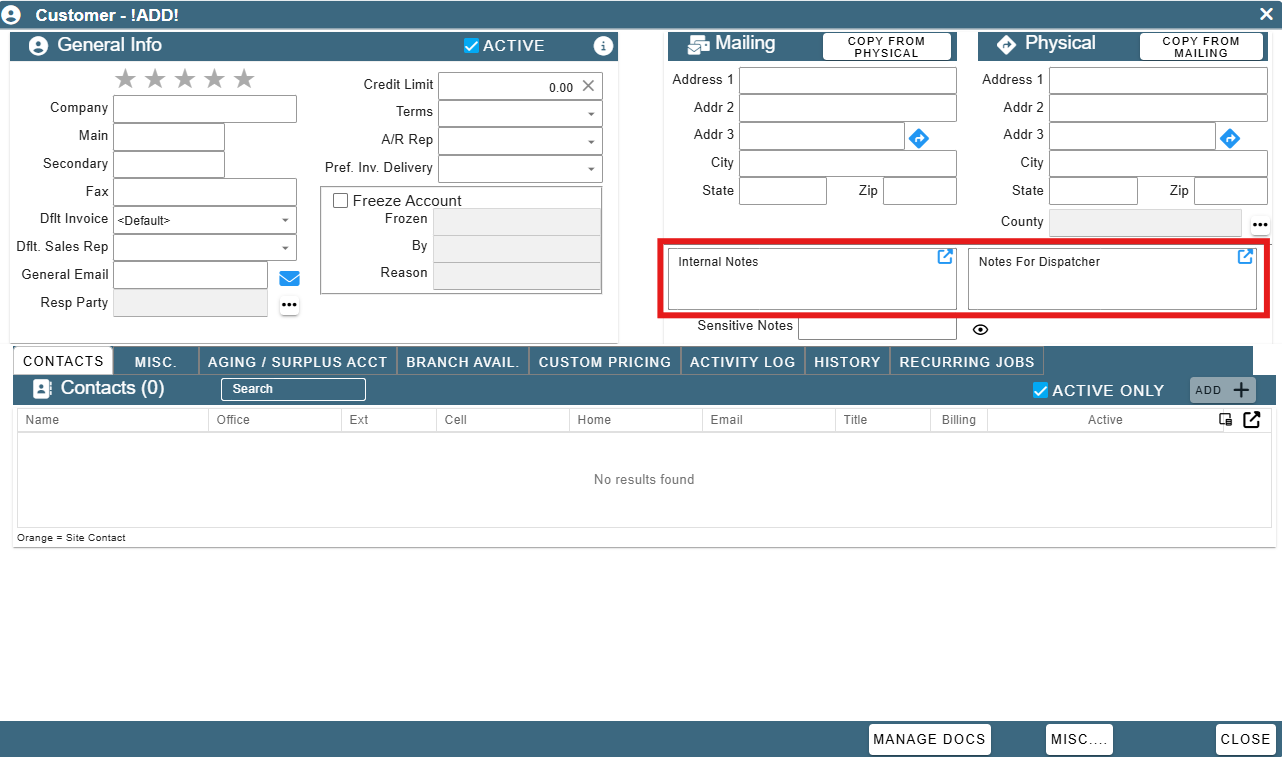Click the fifth rating star
Image resolution: width=1282 pixels, height=757 pixels.
(x=244, y=79)
